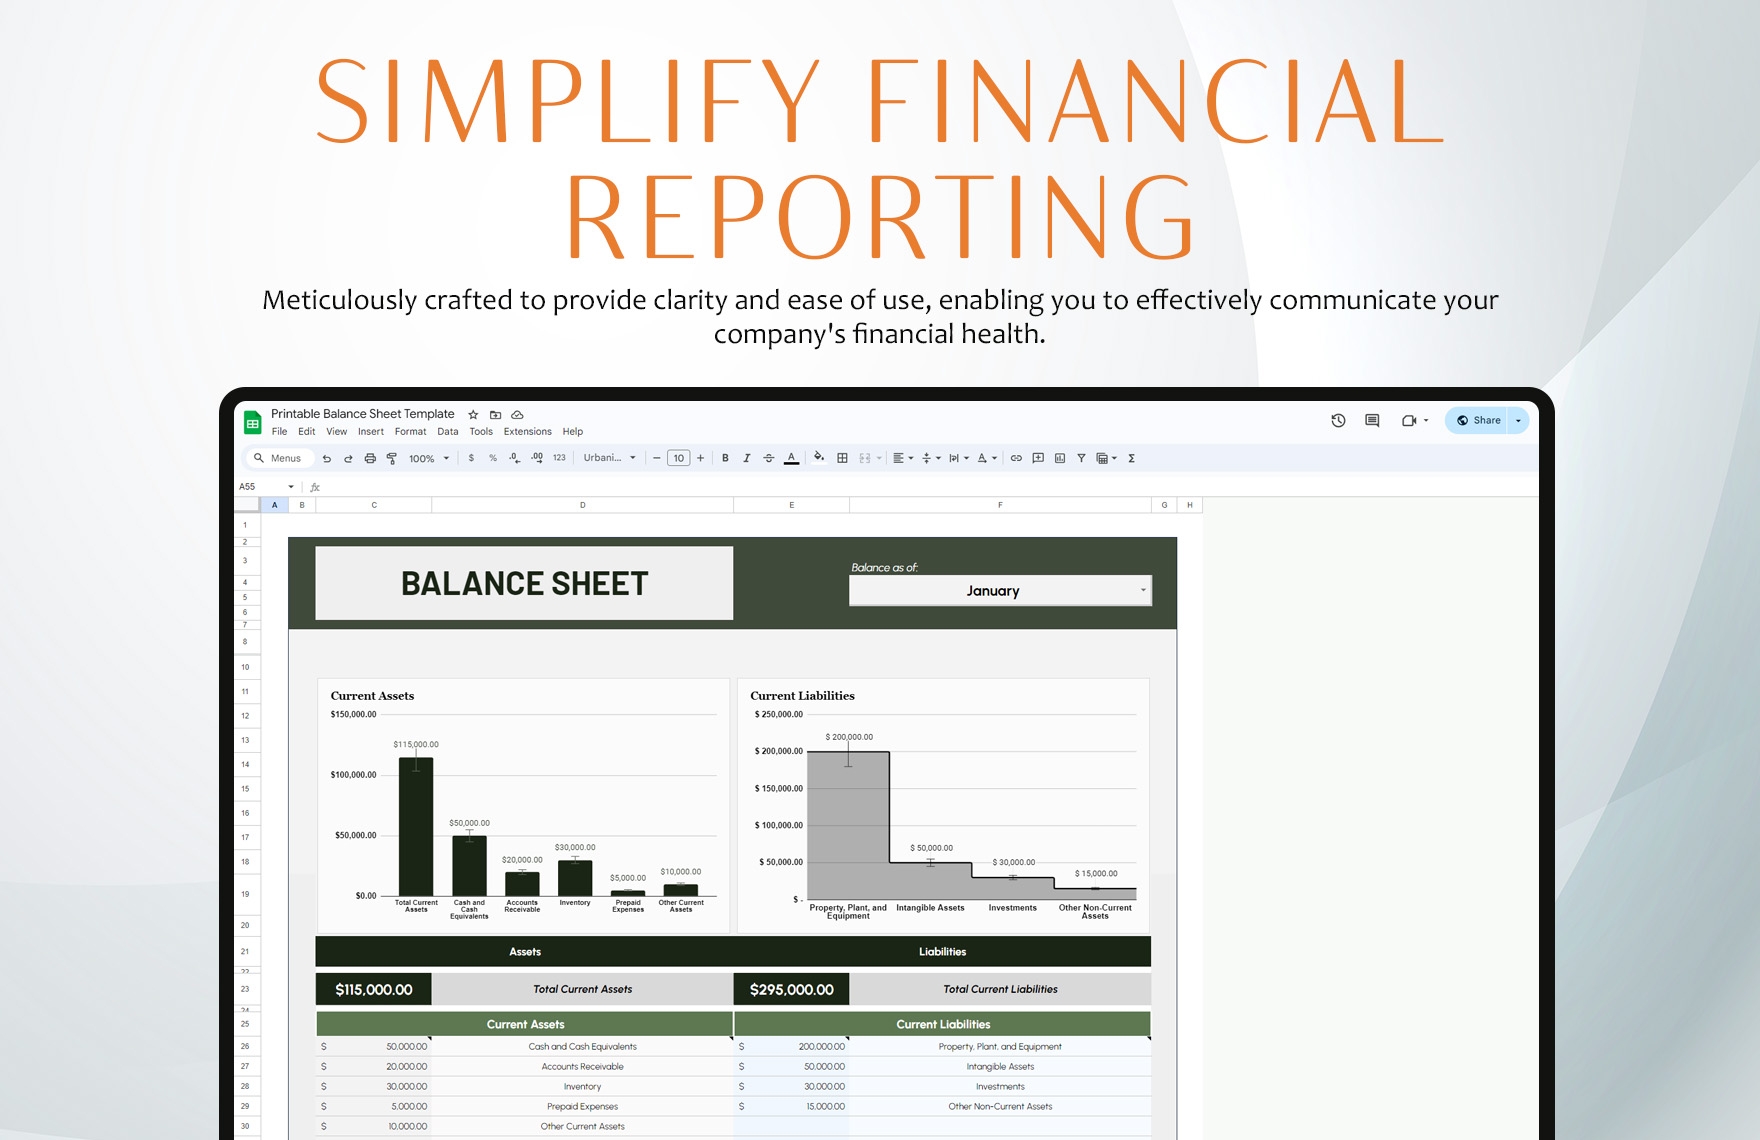
Task: Open the Help menu
Action: click(x=572, y=432)
